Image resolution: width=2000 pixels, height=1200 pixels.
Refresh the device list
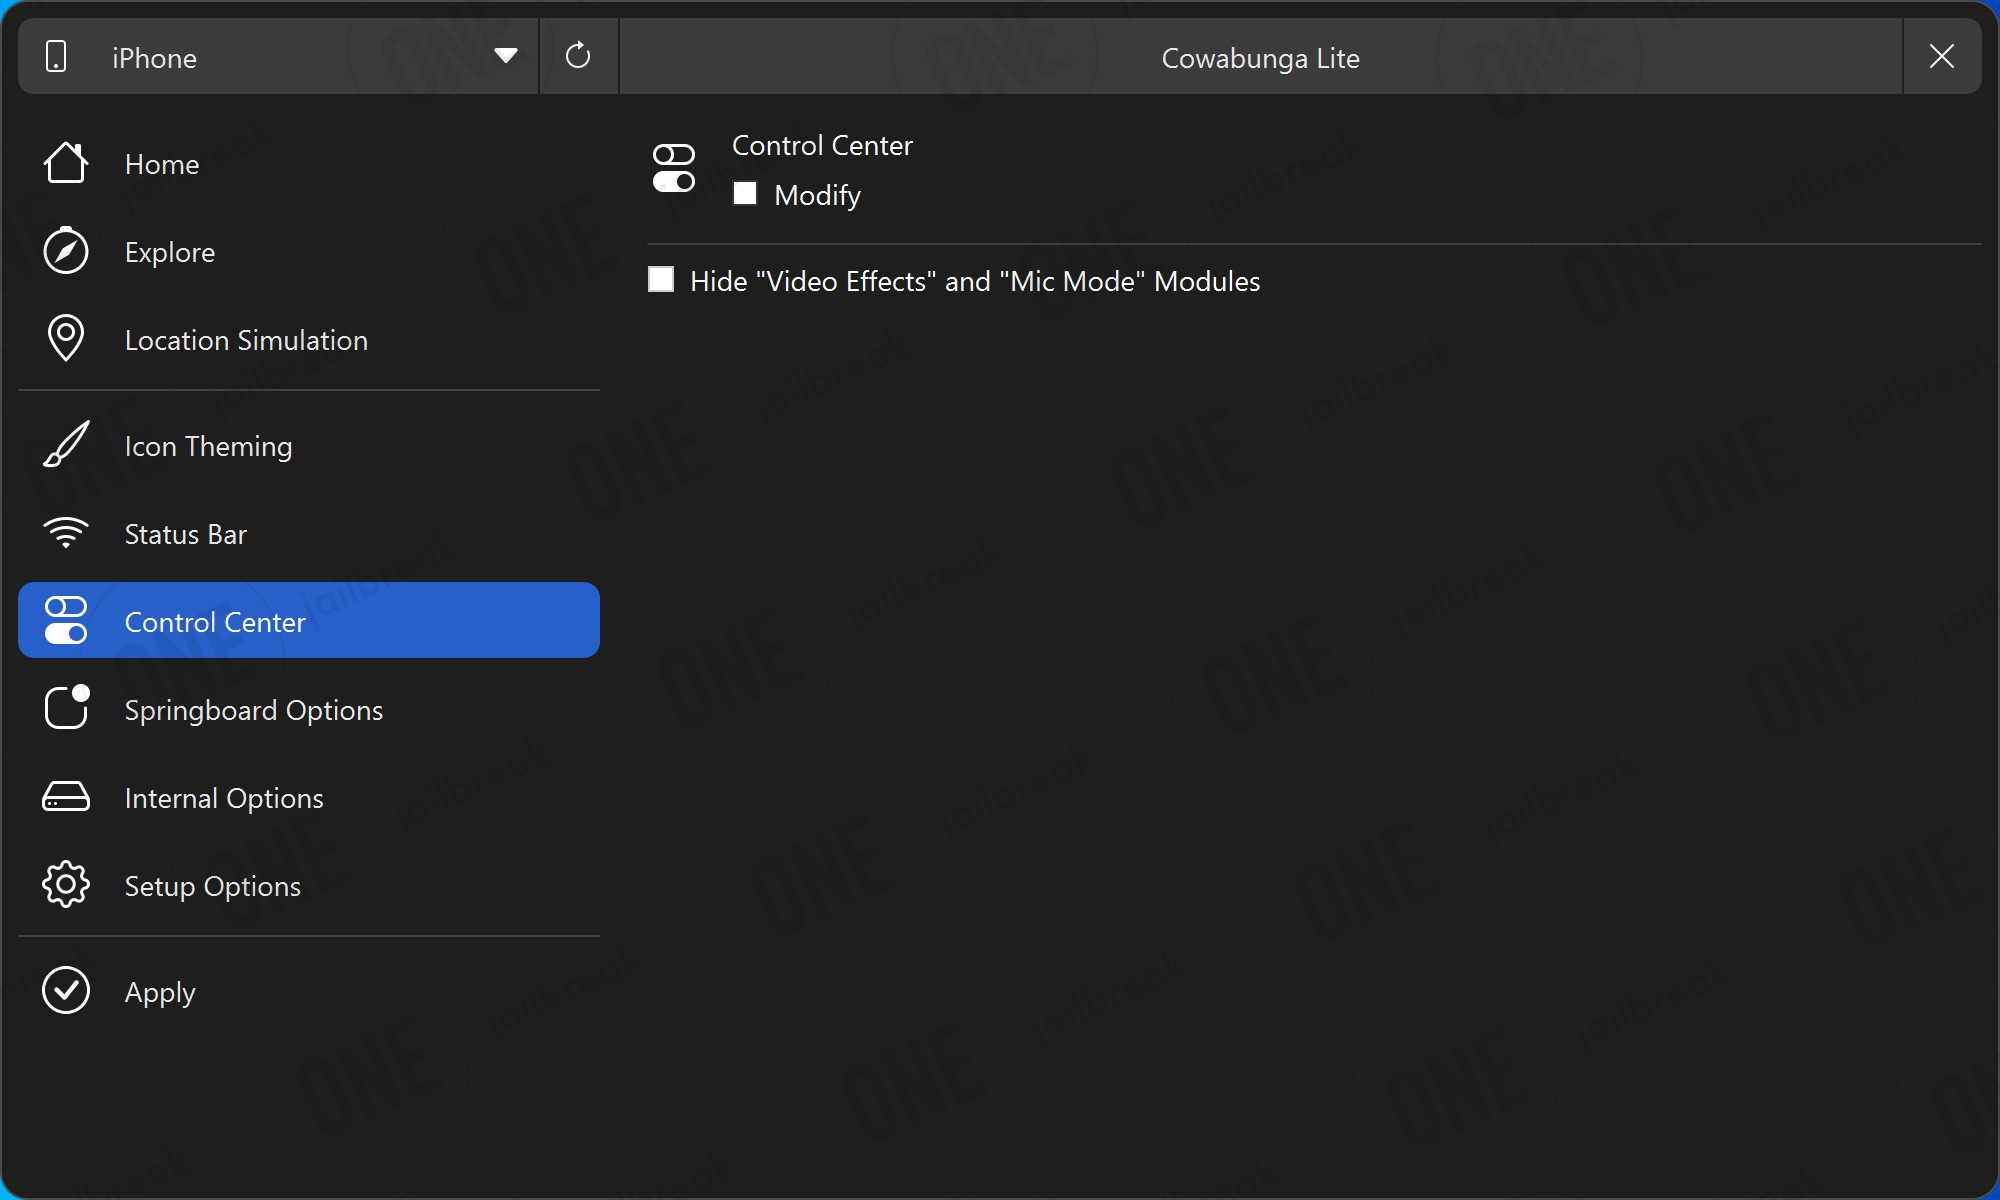pyautogui.click(x=578, y=56)
